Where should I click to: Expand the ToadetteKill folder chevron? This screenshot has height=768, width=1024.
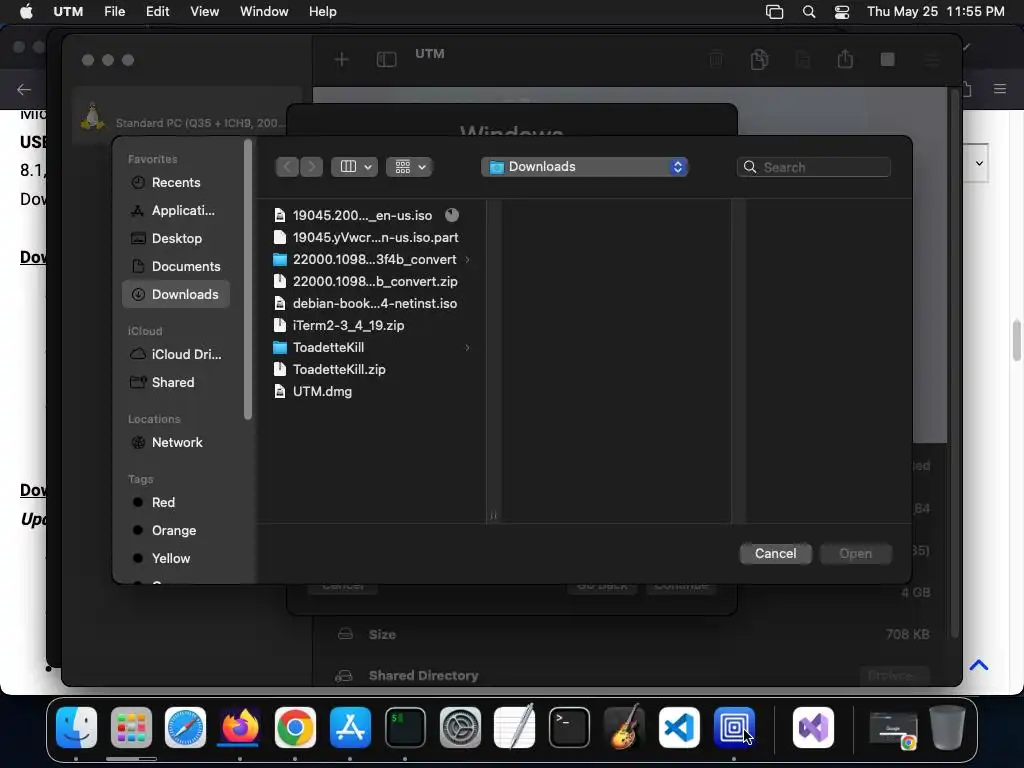tap(468, 347)
